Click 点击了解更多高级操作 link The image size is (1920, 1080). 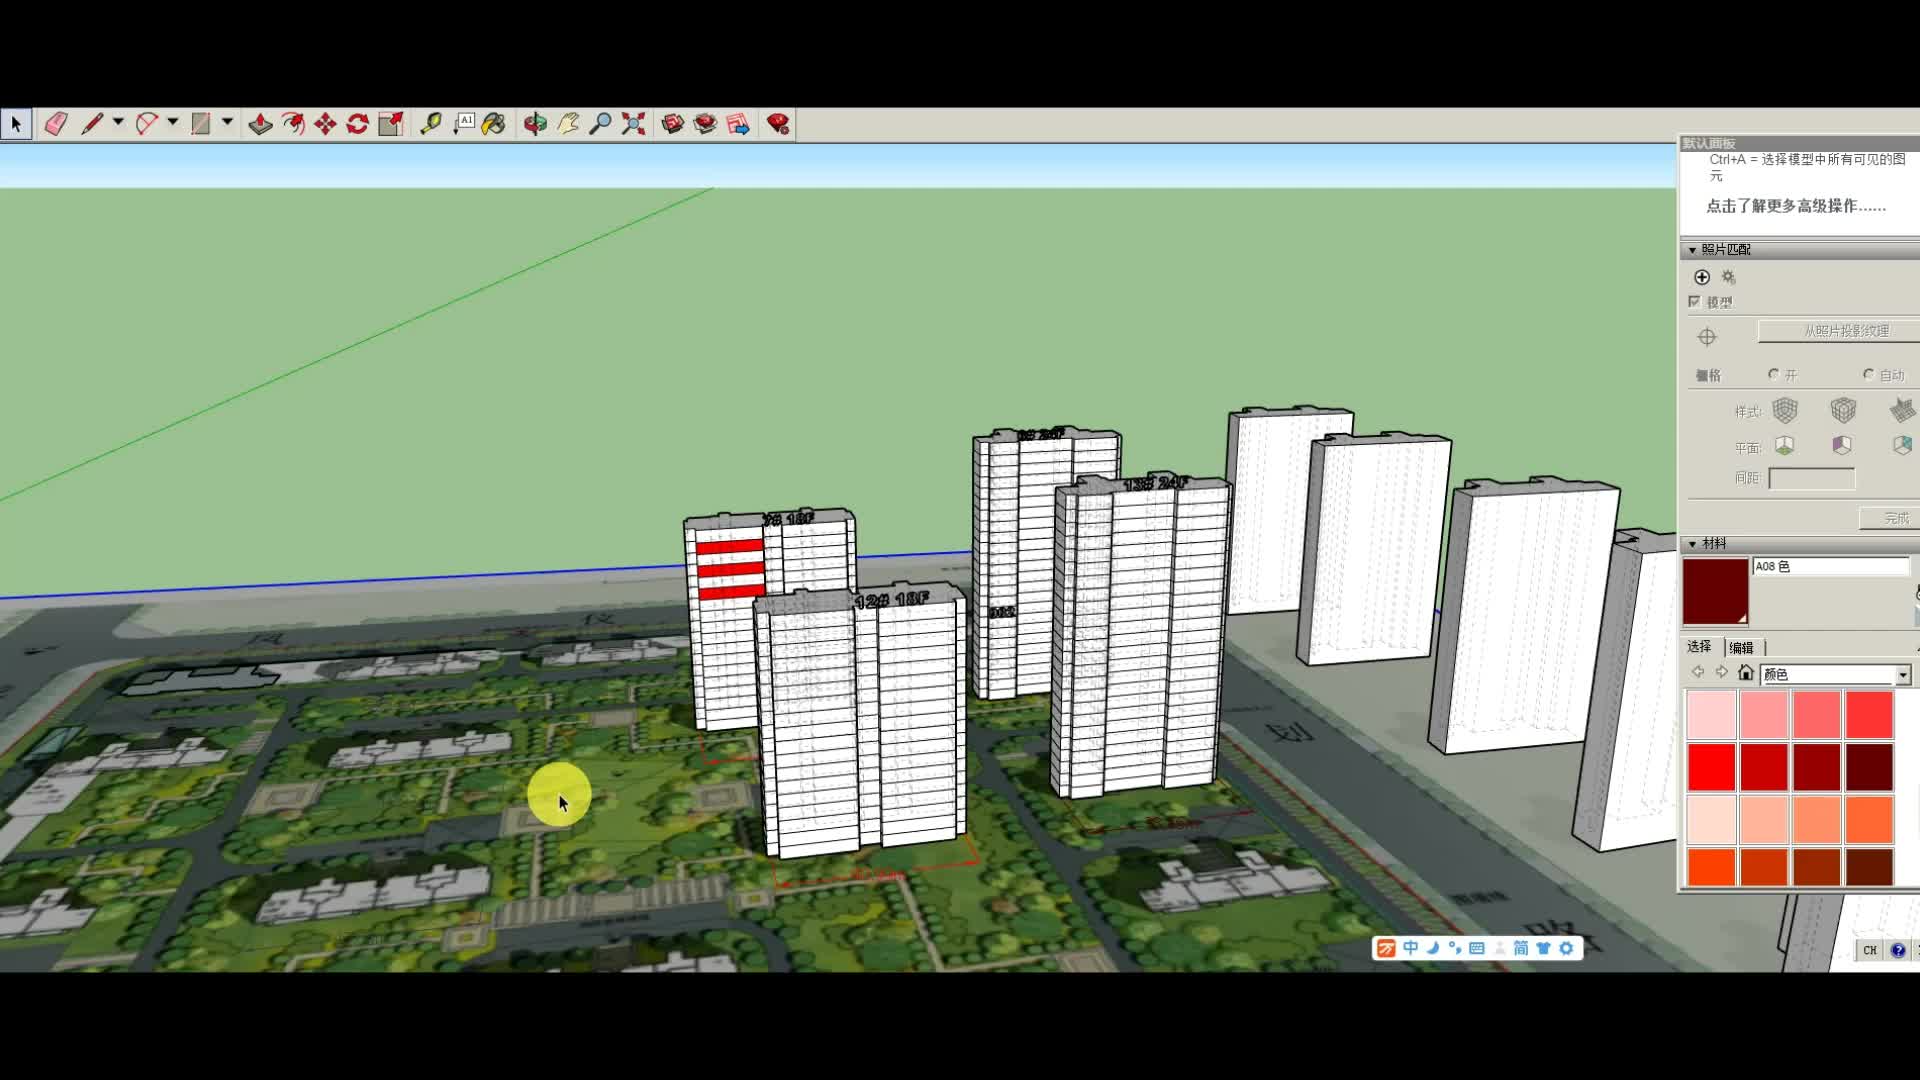point(1796,206)
